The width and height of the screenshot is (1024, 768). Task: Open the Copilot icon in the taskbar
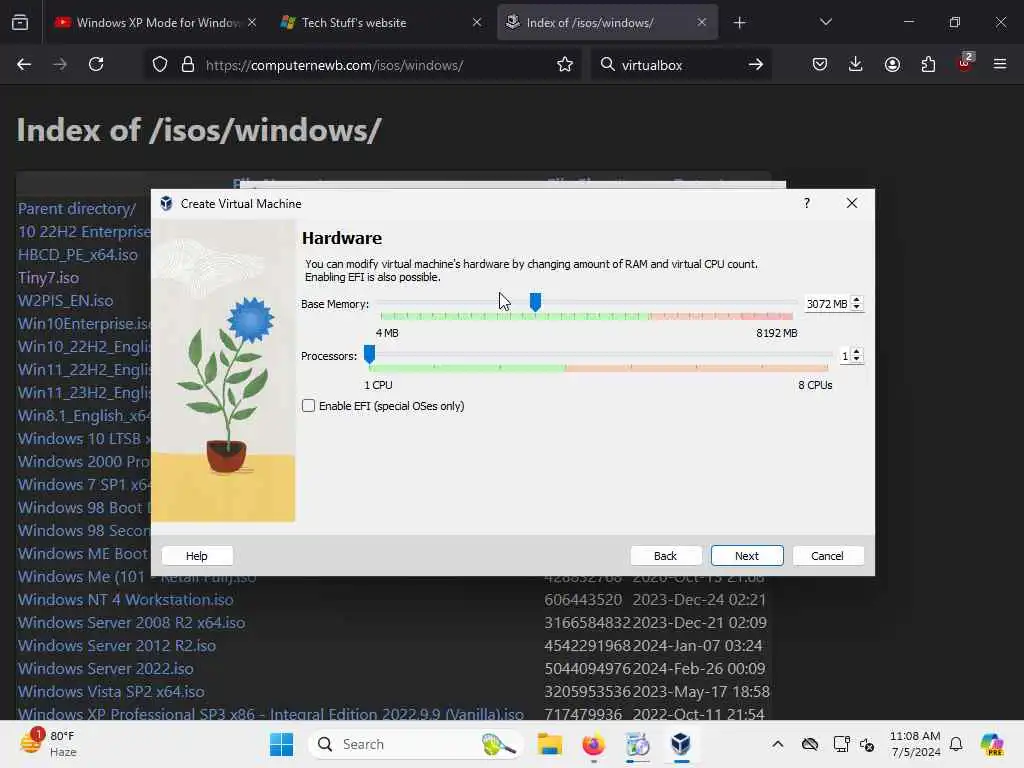(992, 744)
